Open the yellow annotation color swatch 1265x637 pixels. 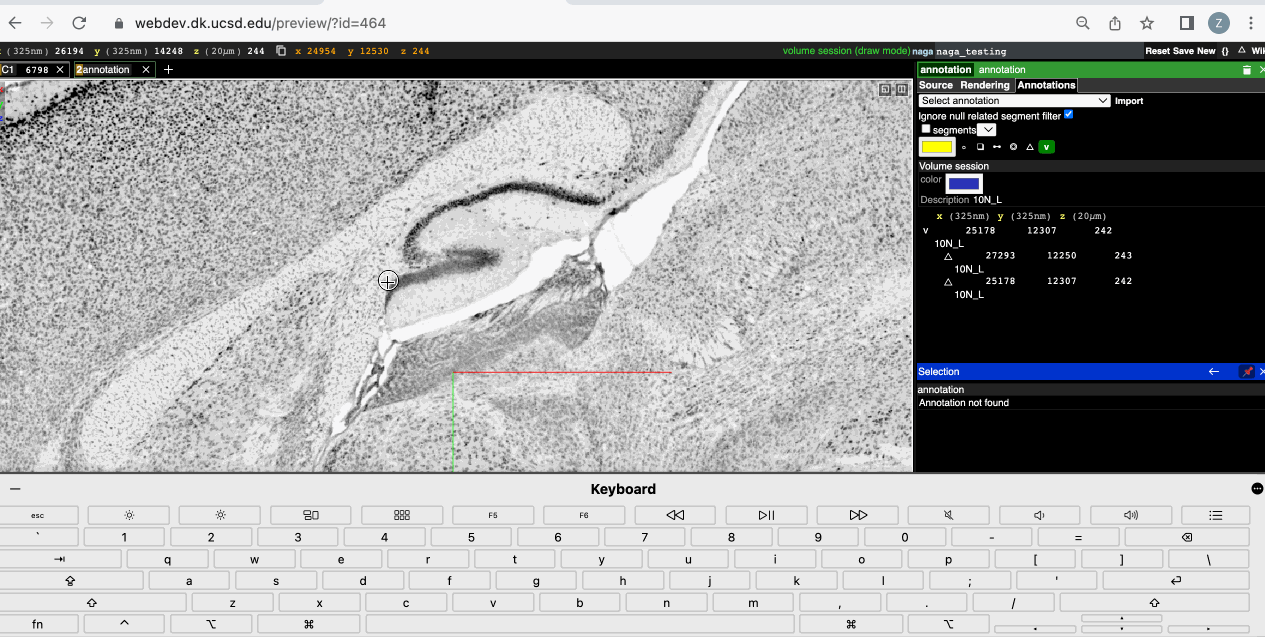coord(937,147)
